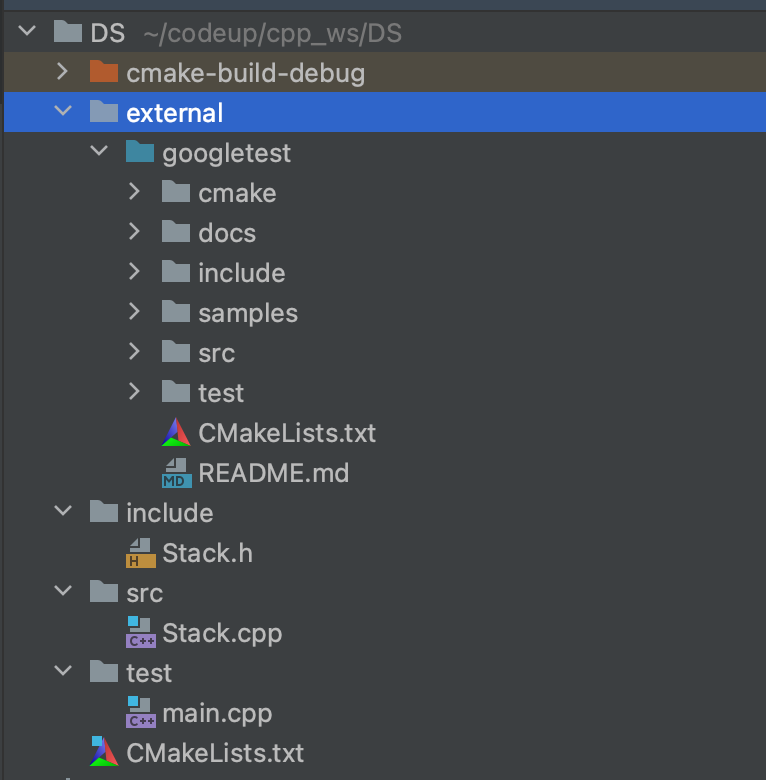766x780 pixels.
Task: Click the CMake icon beside googletest CMakeLists.txt
Action: tap(176, 433)
